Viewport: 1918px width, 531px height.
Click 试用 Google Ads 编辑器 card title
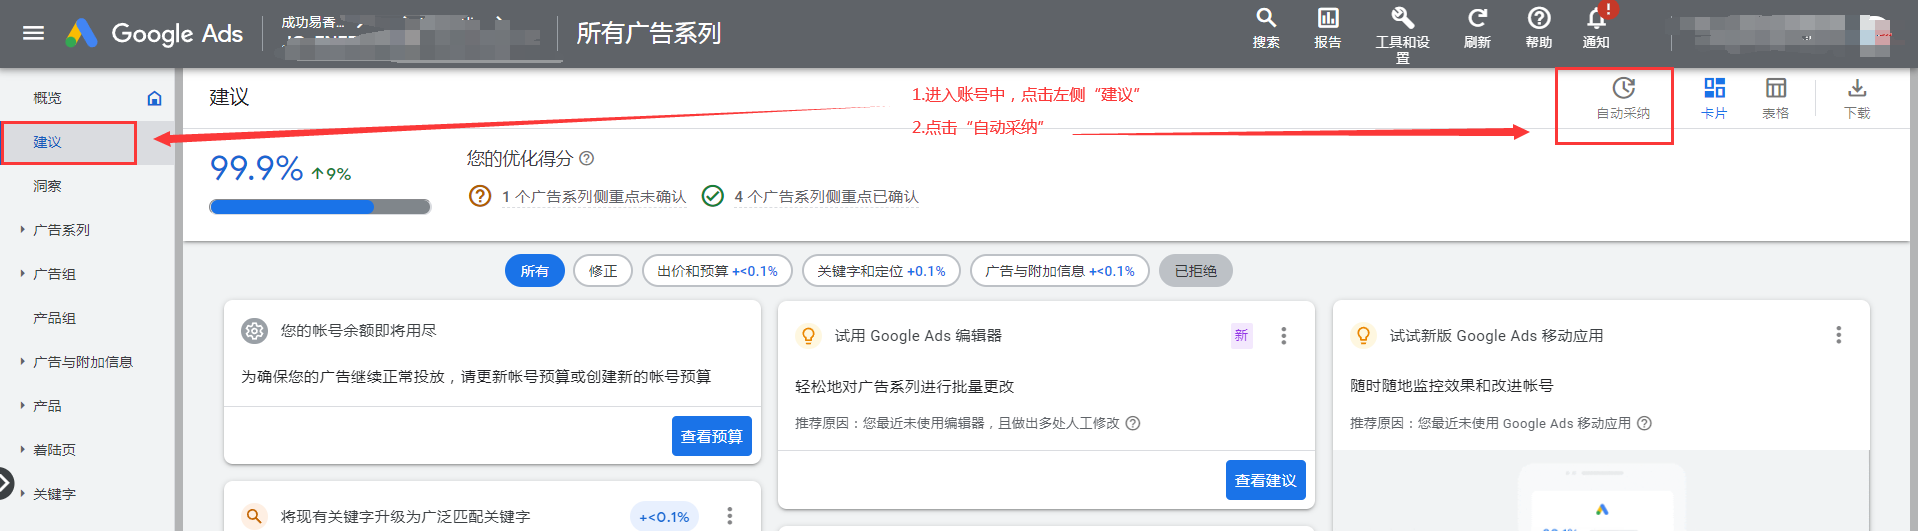[918, 336]
